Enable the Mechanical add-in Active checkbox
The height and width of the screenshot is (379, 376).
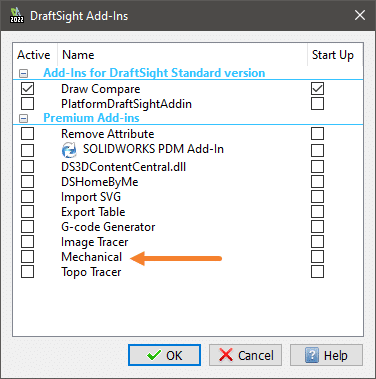click(27, 257)
